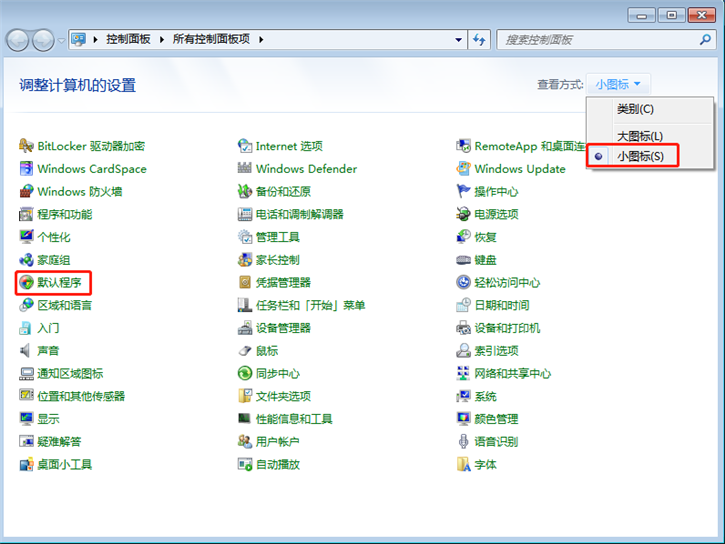Click the Windows 防火墙 icon
Image resolution: width=725 pixels, height=544 pixels.
[27, 192]
